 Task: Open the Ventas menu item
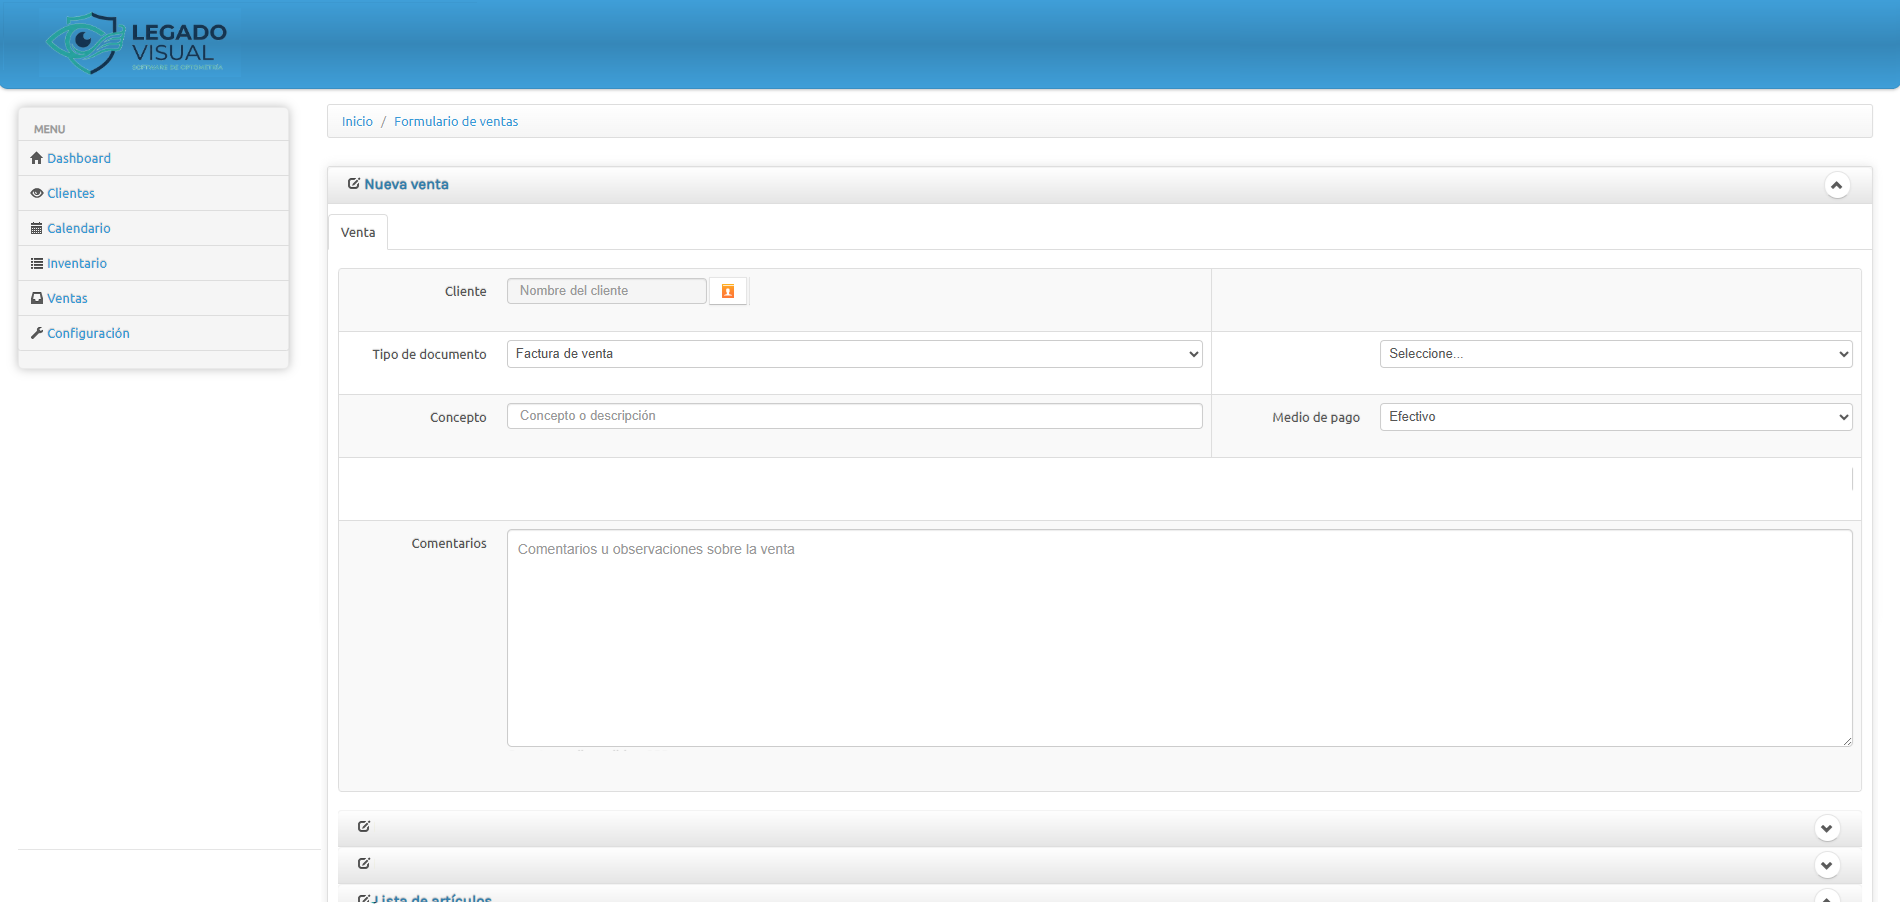67,298
